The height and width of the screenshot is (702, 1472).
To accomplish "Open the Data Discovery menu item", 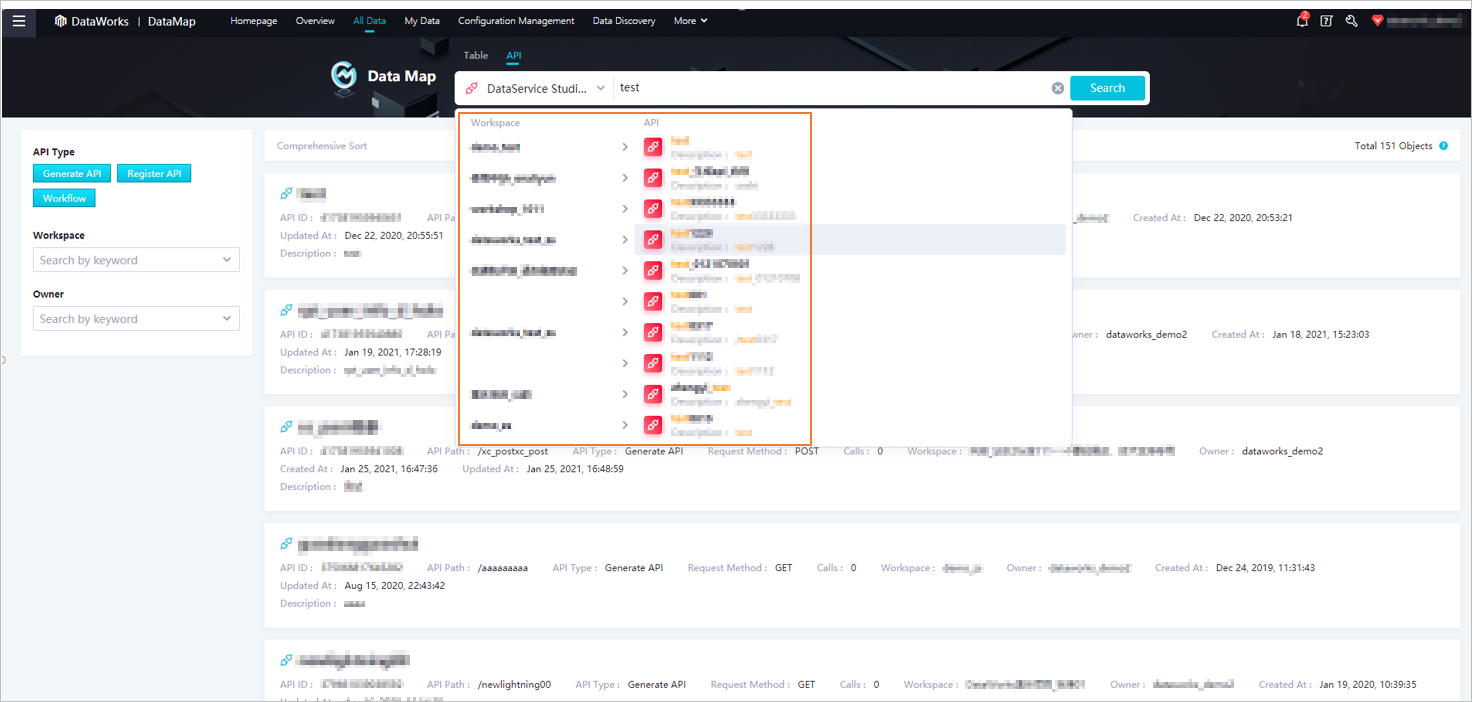I will point(624,21).
